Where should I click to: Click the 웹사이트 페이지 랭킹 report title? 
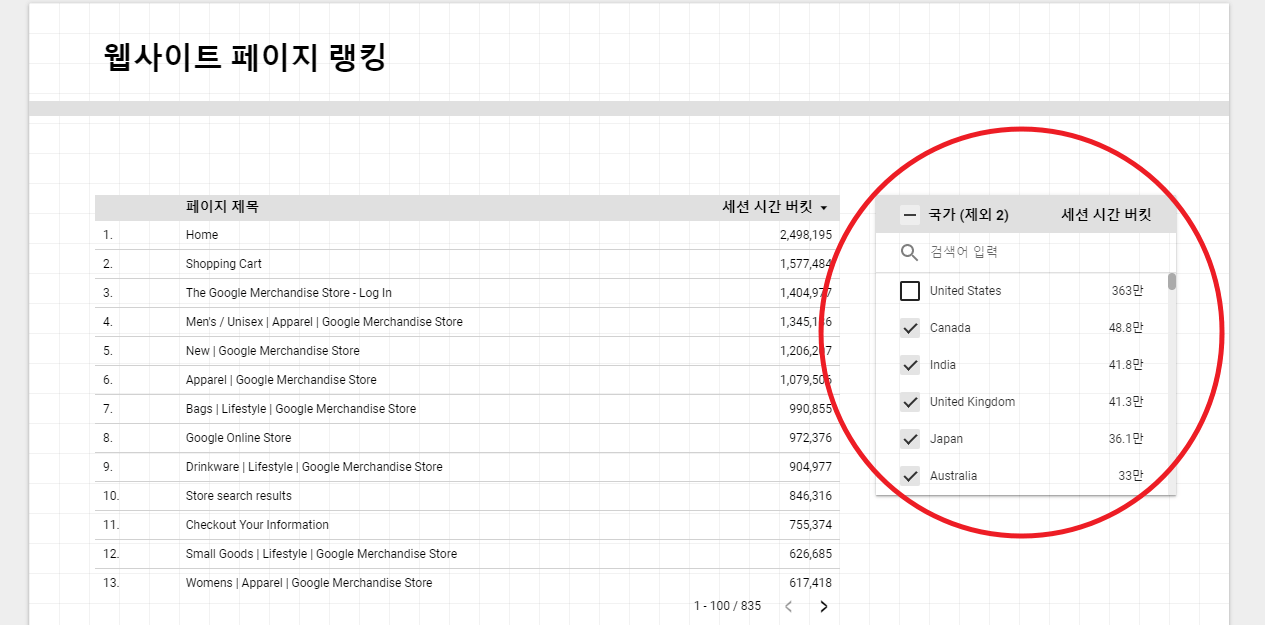(243, 58)
